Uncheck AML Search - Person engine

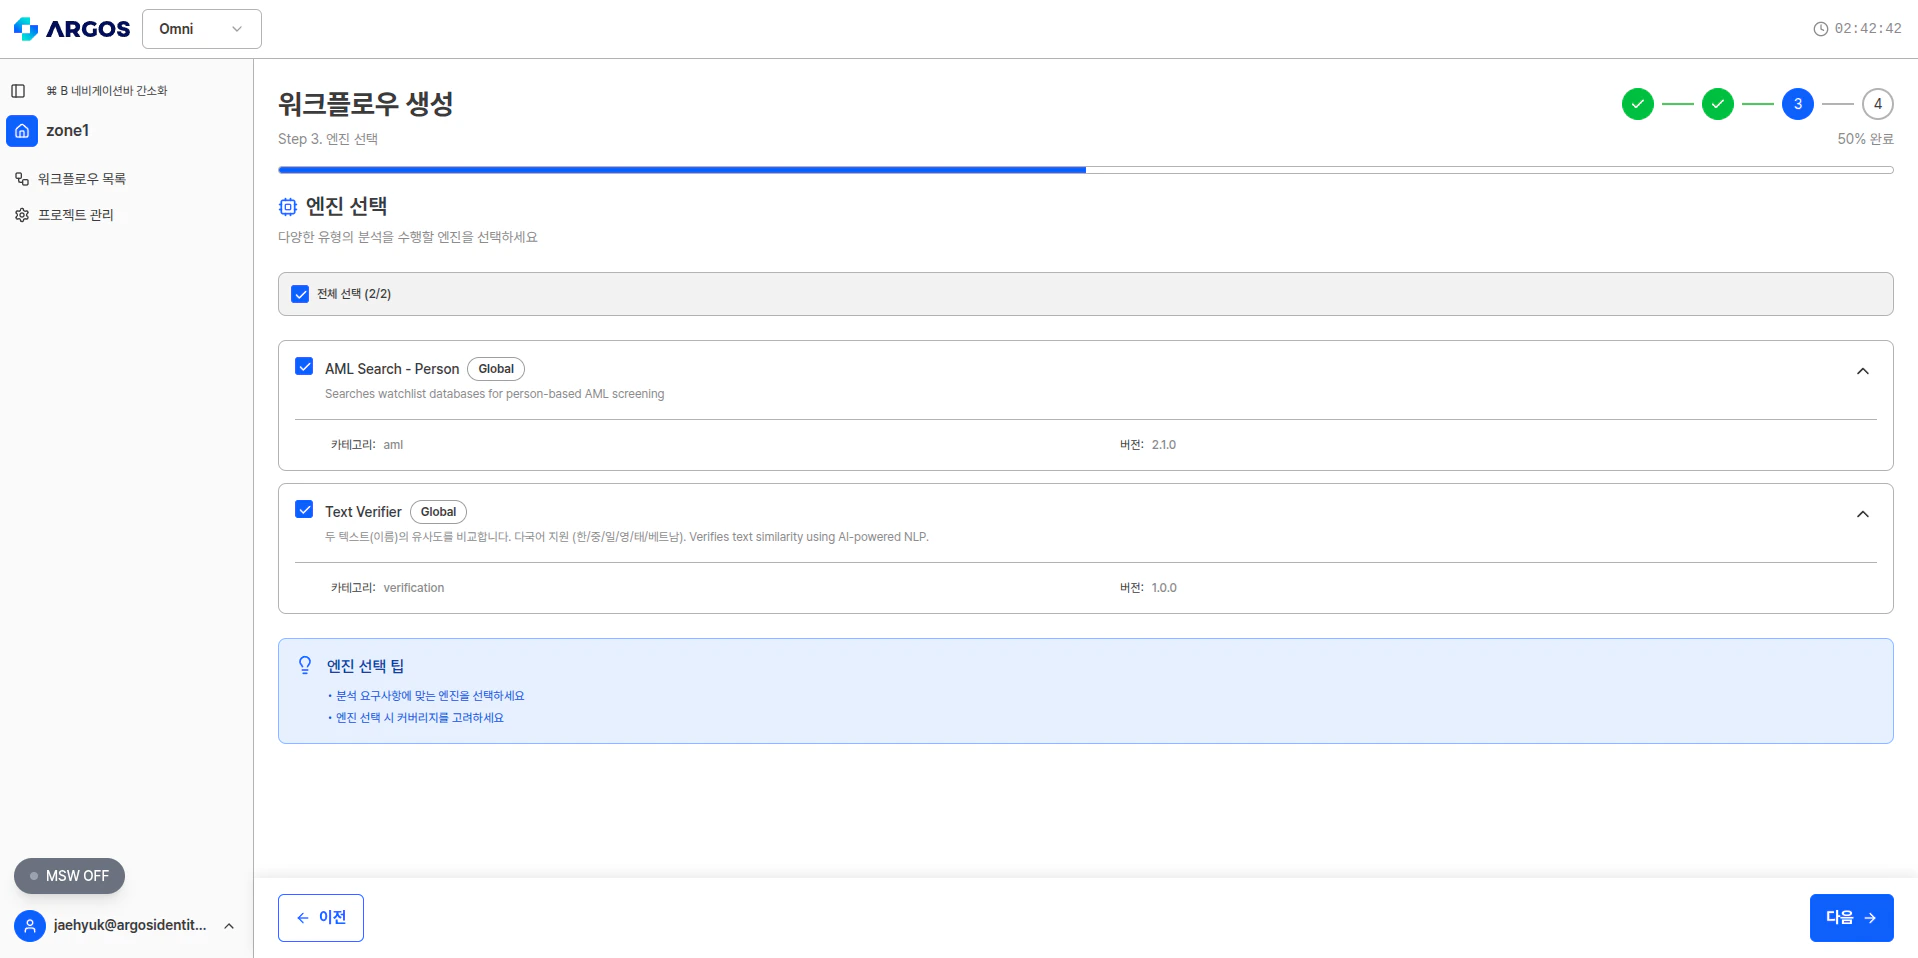click(x=304, y=367)
